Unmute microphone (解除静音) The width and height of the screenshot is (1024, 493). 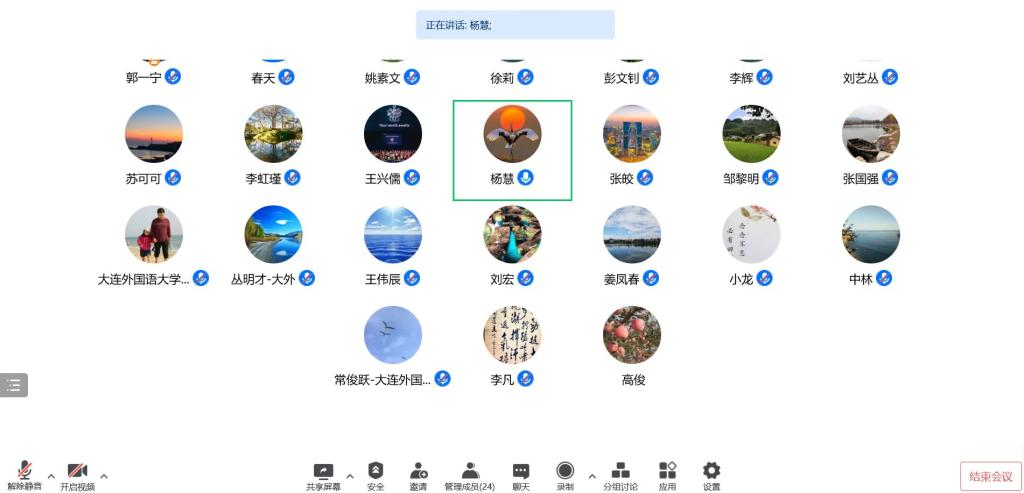(x=25, y=470)
